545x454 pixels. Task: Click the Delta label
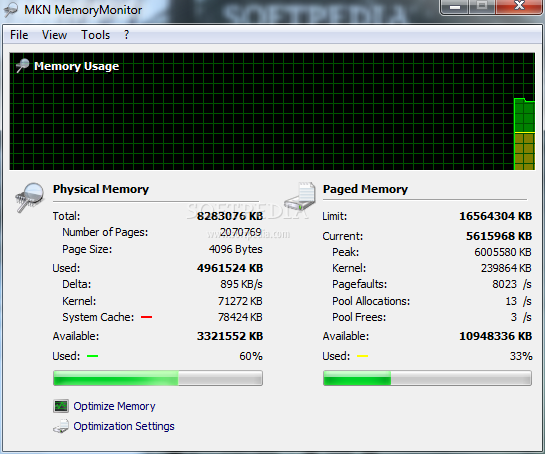tap(76, 284)
